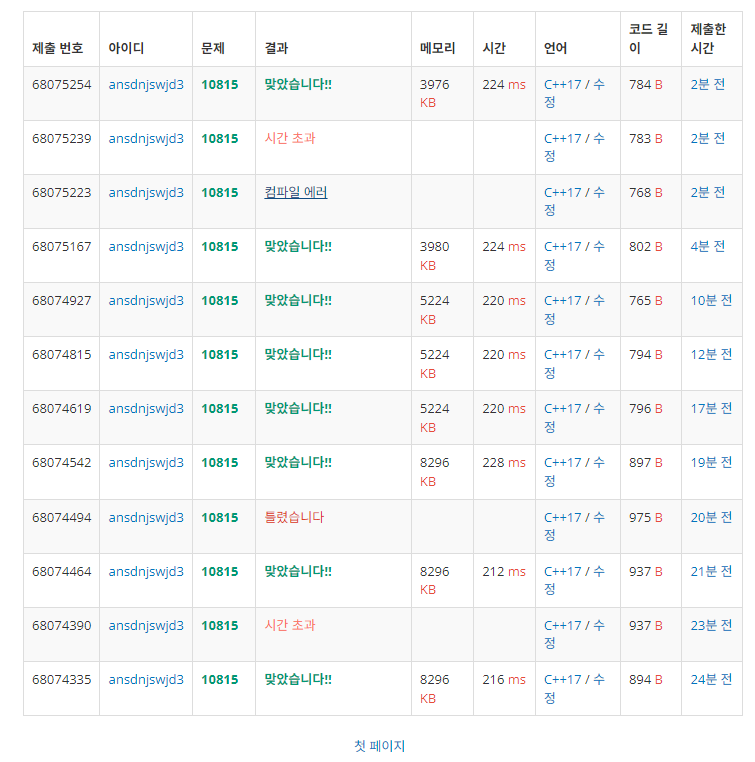The image size is (755, 762).
Task: Open ansdnjswjd3 profile in row 68075254
Action: click(146, 85)
